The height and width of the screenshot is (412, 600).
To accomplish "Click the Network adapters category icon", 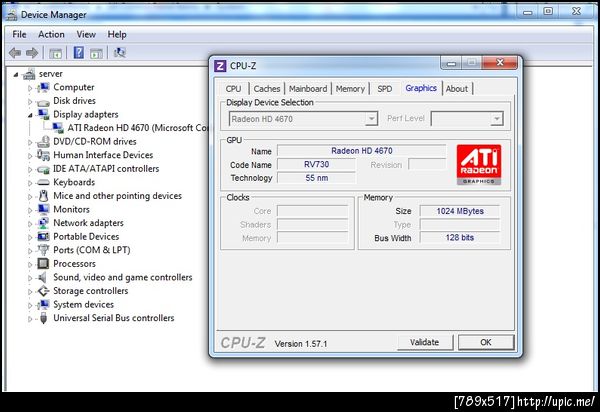I will 43,223.
